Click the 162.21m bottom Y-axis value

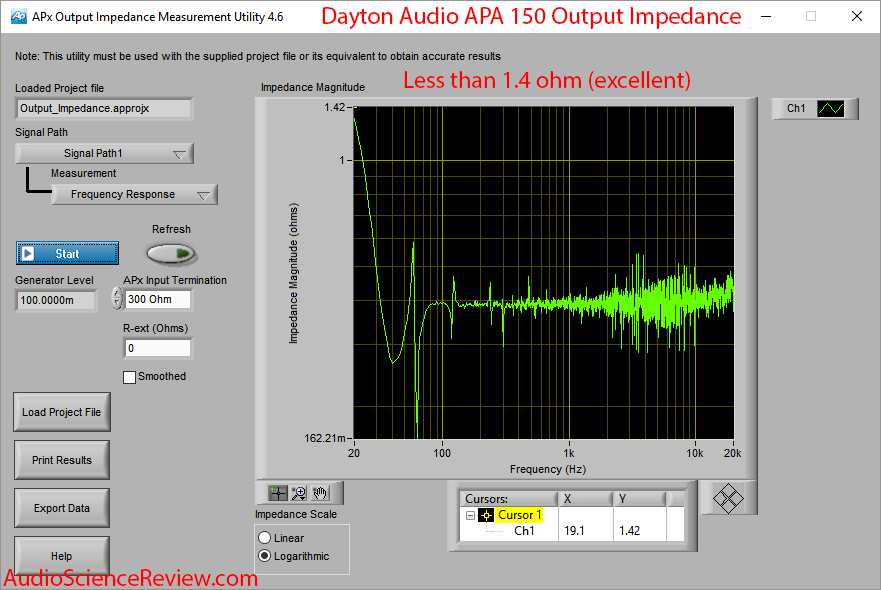[325, 438]
